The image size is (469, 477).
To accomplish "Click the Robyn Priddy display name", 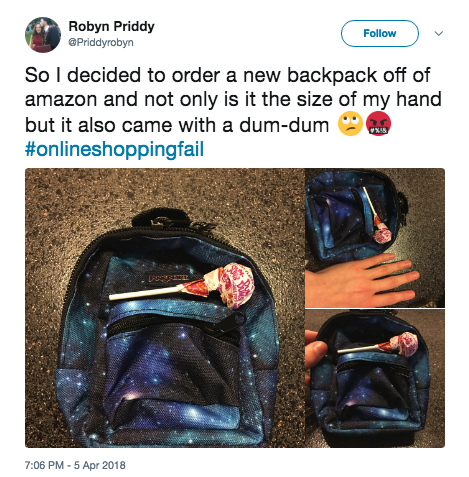I will 111,26.
